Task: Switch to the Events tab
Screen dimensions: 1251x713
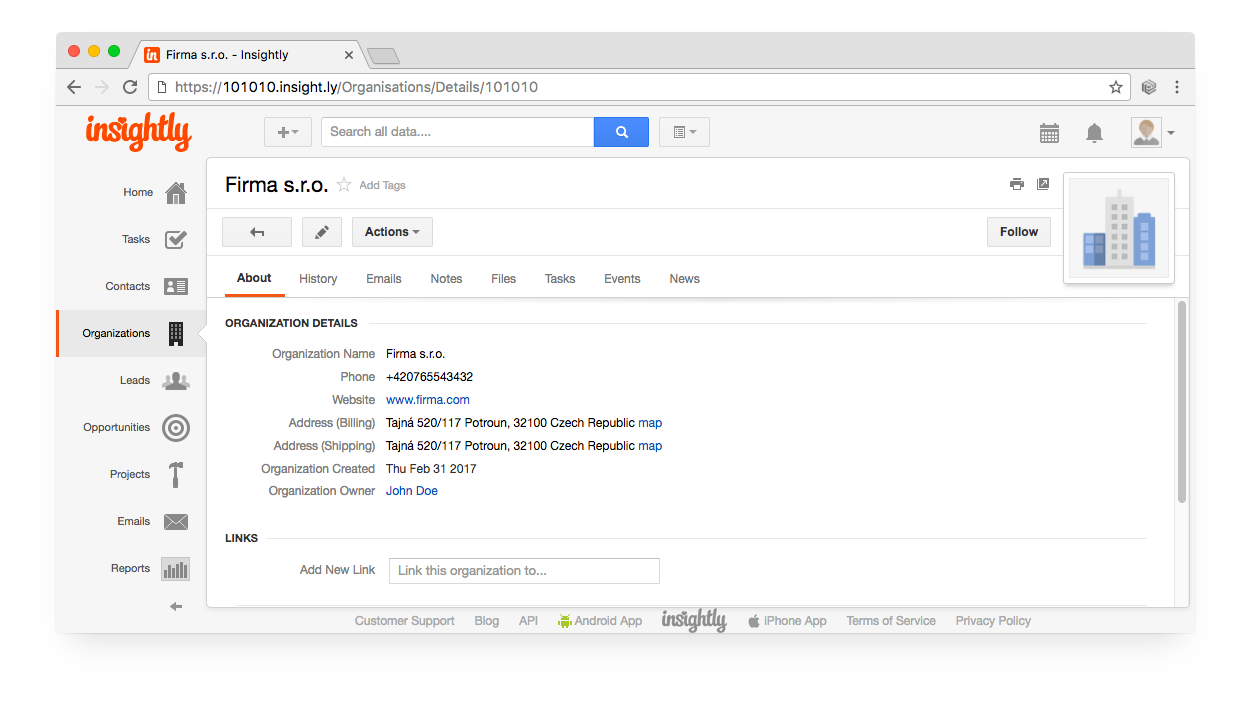Action: pyautogui.click(x=622, y=279)
